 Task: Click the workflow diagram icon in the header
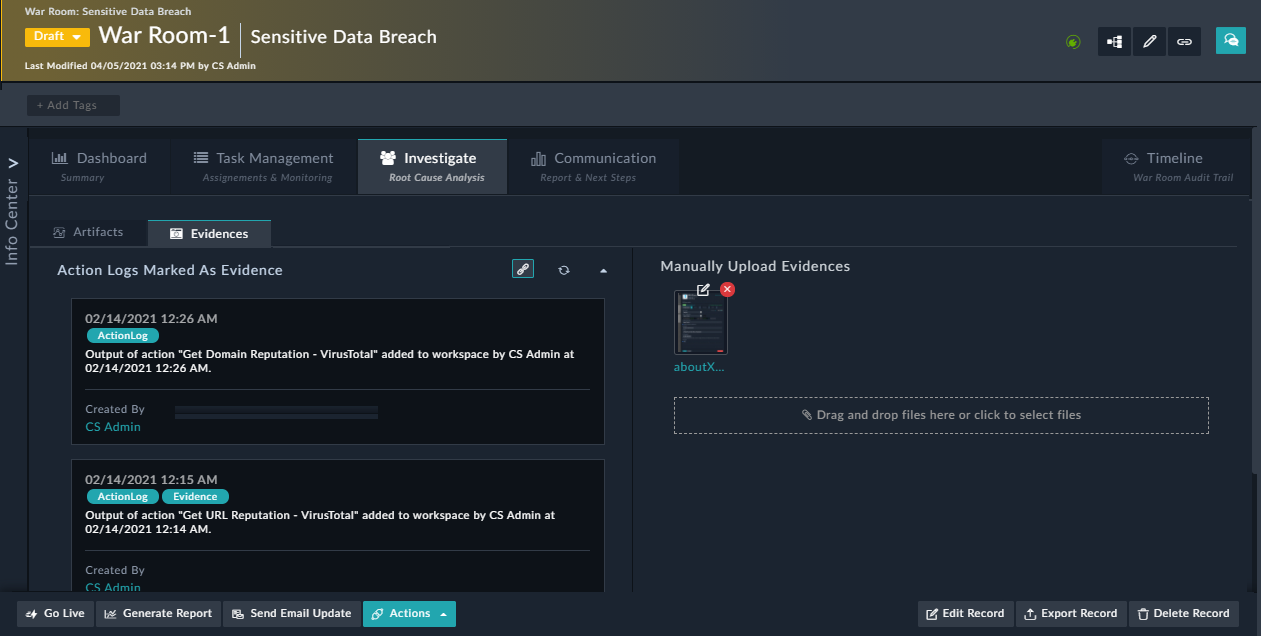click(x=1114, y=41)
